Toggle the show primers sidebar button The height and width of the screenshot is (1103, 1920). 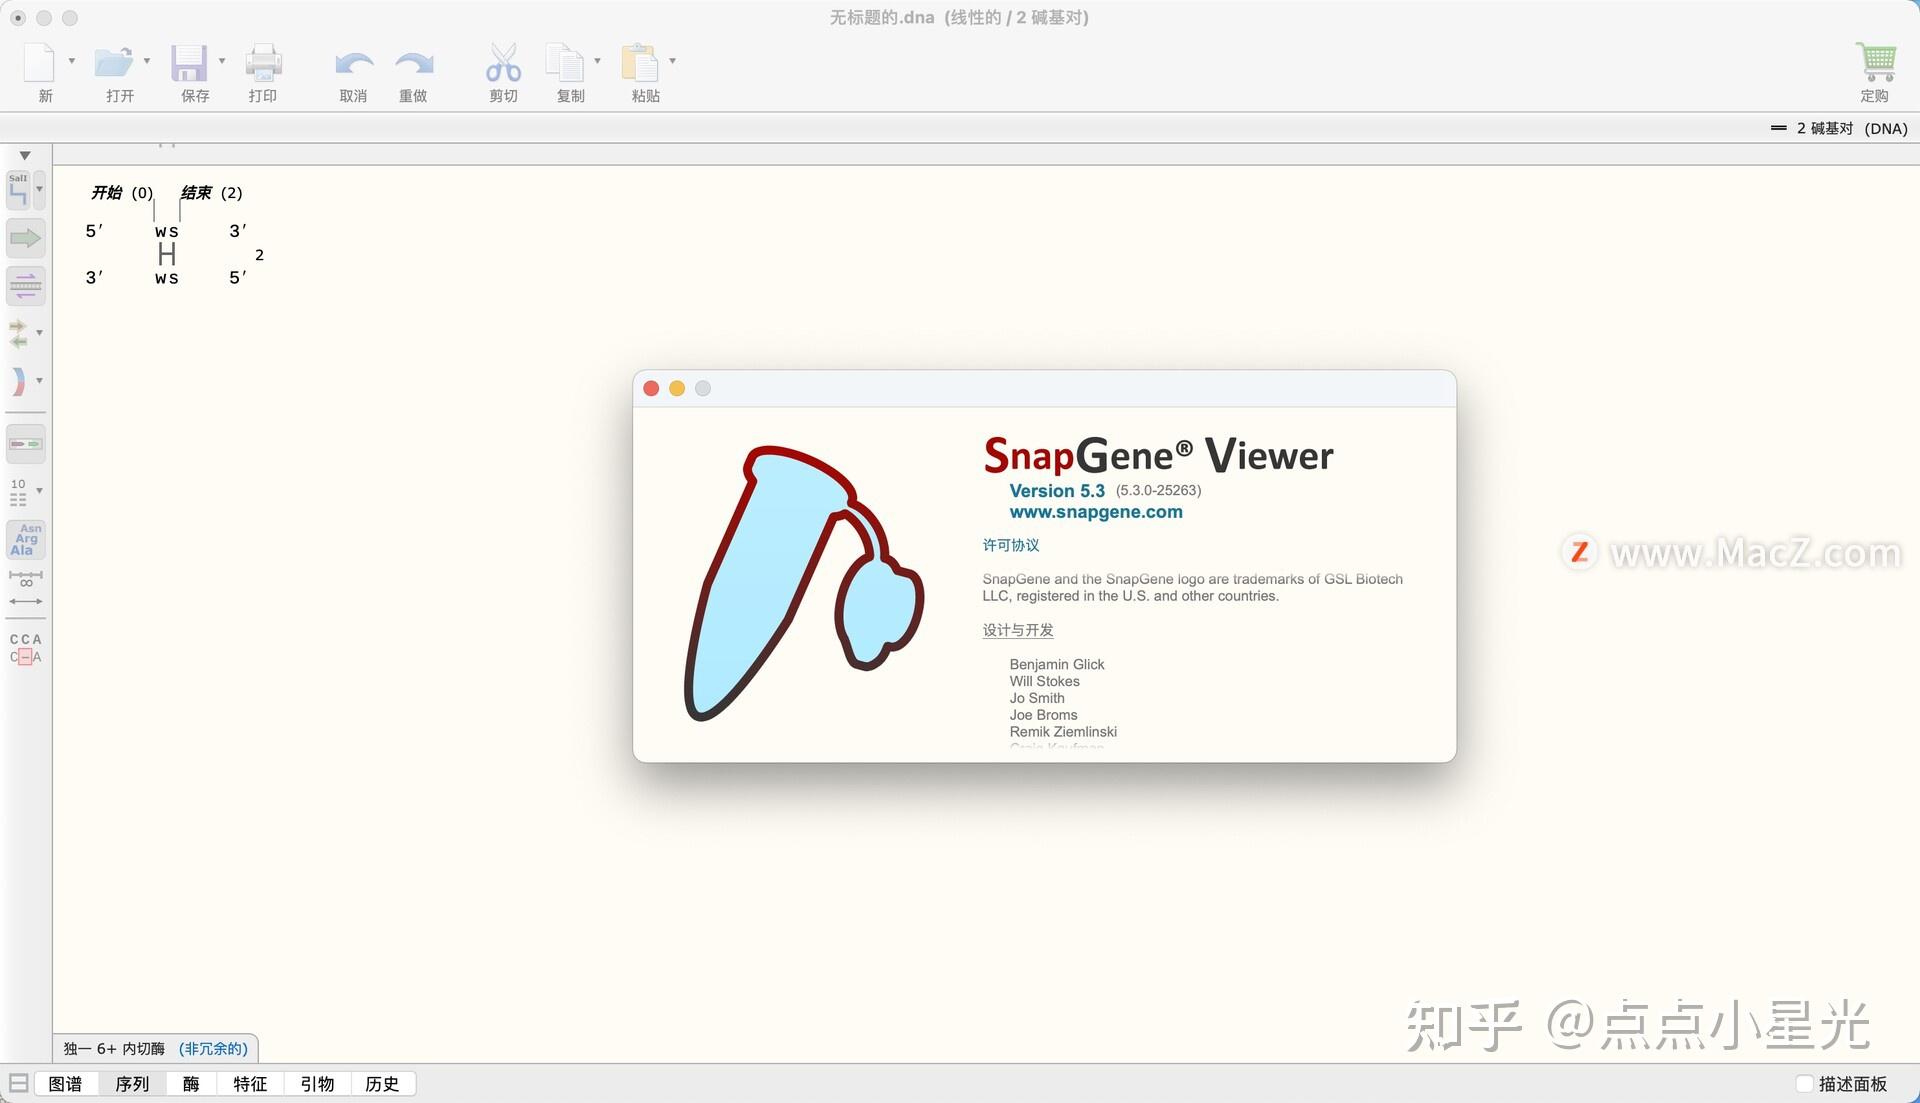(x=25, y=286)
